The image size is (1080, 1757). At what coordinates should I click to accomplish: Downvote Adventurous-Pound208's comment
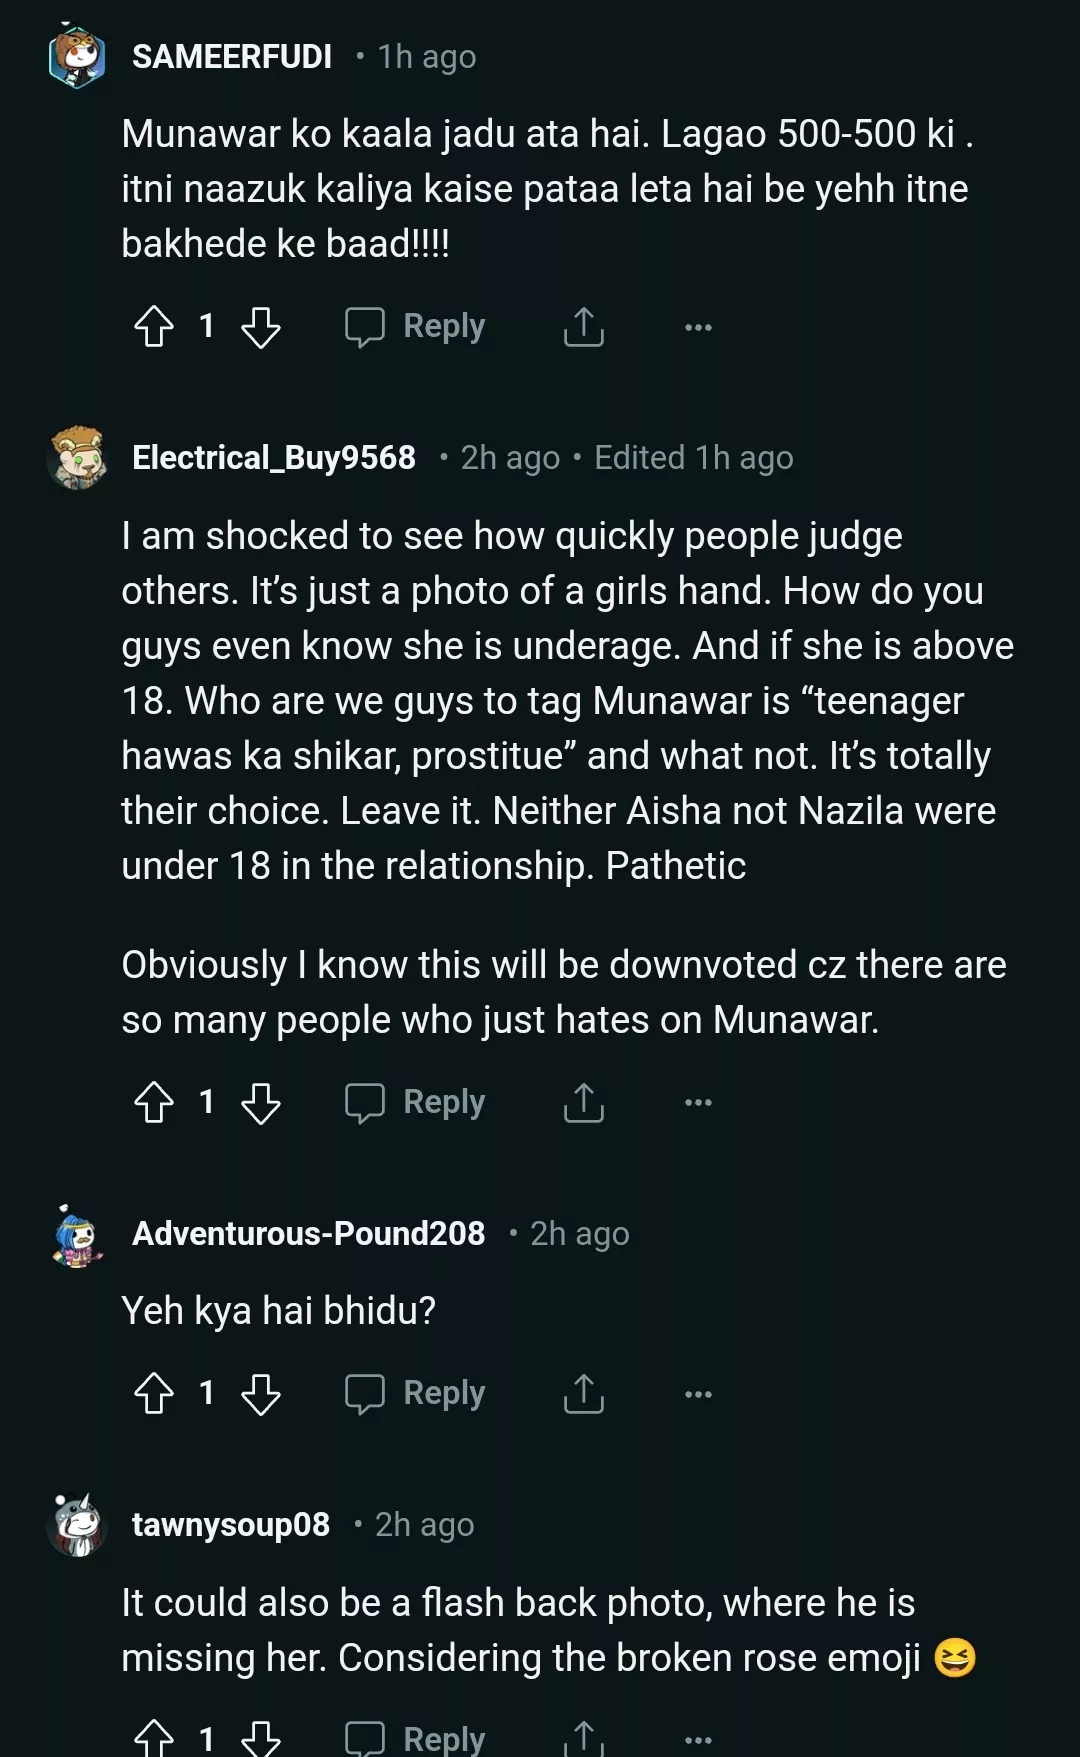[x=261, y=1393]
